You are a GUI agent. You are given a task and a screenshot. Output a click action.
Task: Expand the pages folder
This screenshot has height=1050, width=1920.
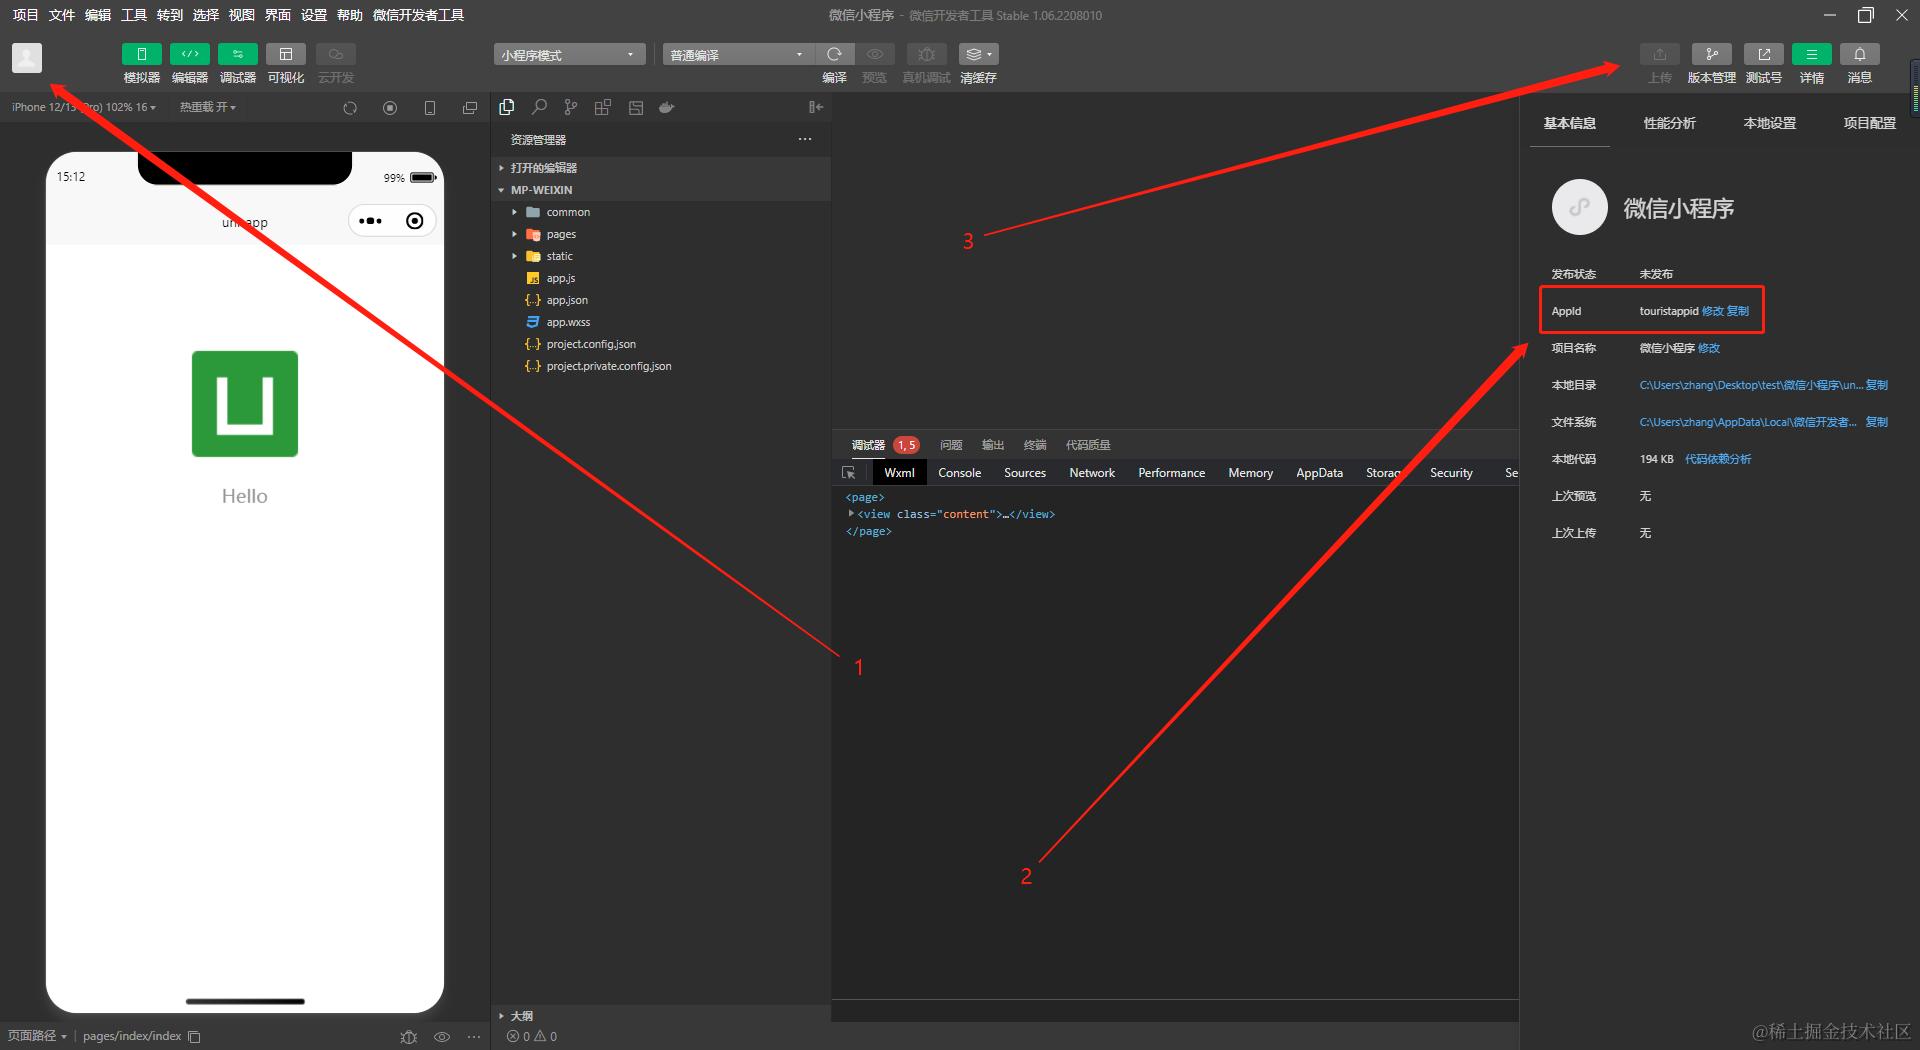click(x=661, y=234)
